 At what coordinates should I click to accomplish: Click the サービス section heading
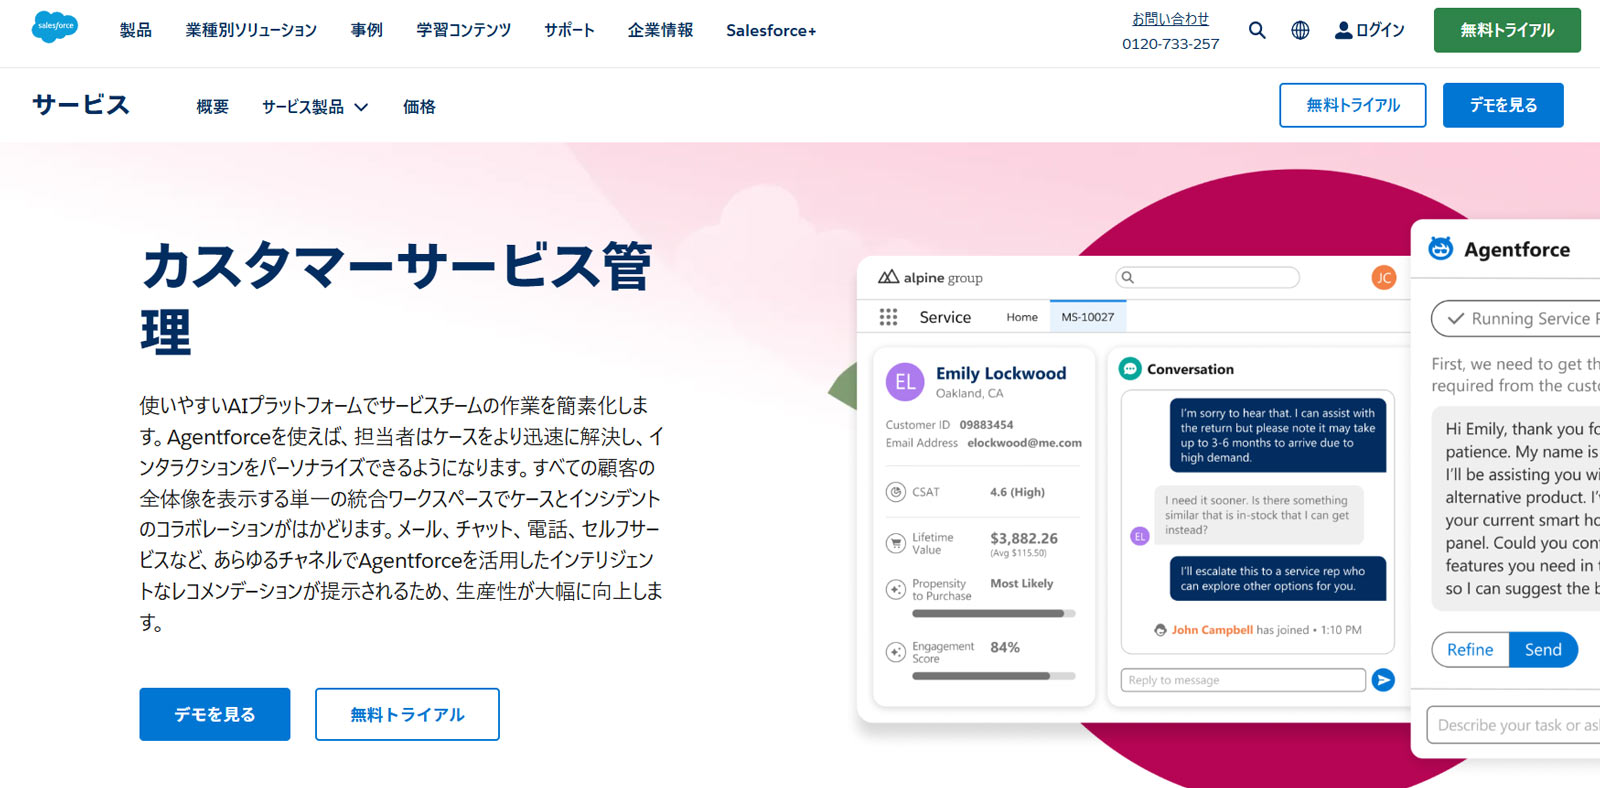click(x=81, y=105)
